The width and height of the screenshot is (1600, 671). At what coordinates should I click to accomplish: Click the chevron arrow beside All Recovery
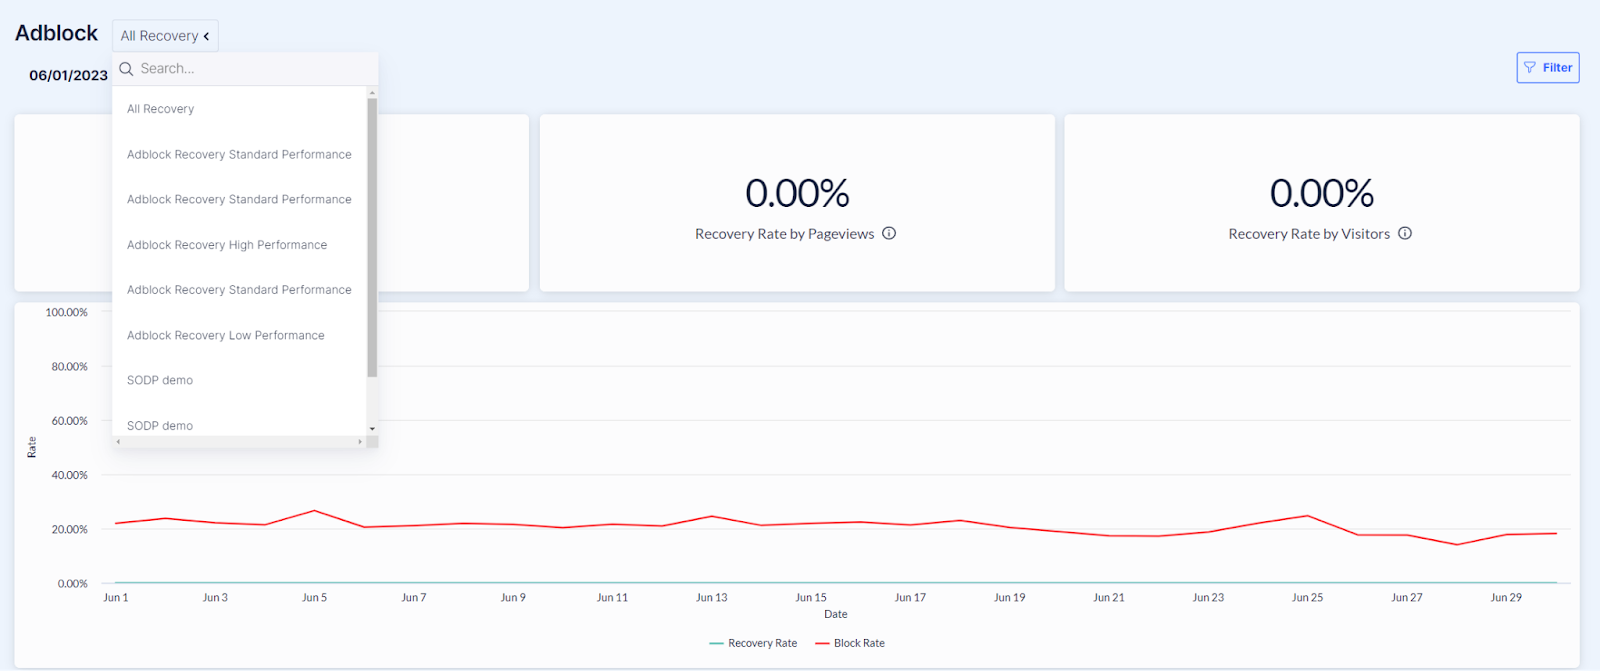tap(207, 36)
